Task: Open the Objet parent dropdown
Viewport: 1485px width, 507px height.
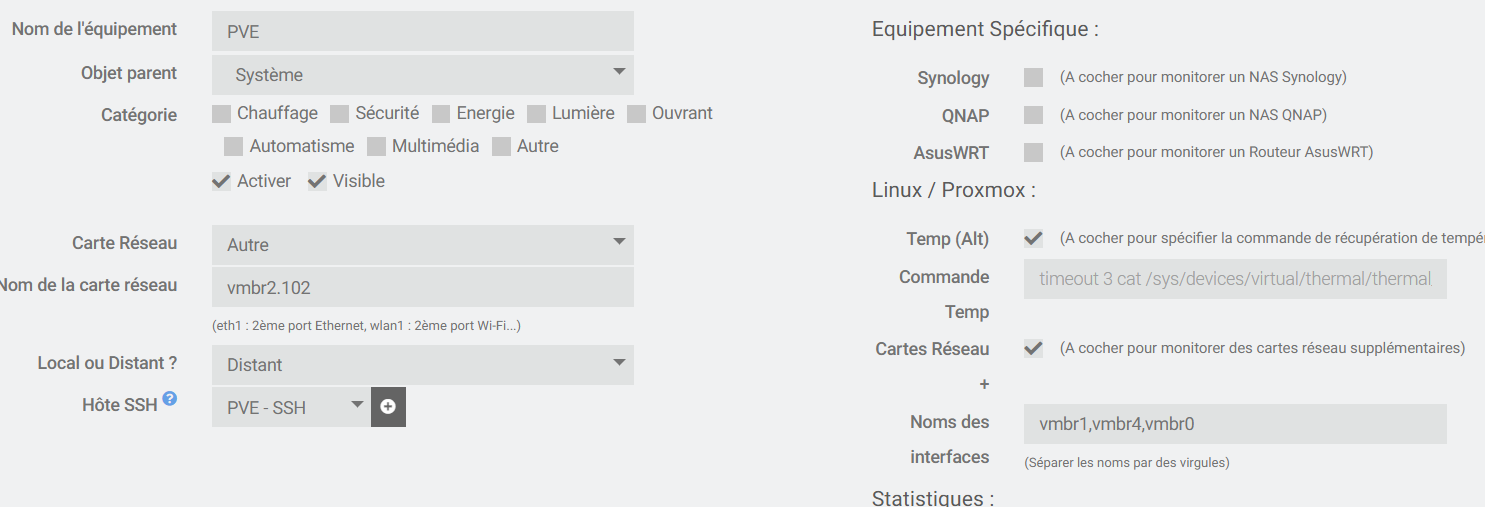Action: tap(422, 75)
